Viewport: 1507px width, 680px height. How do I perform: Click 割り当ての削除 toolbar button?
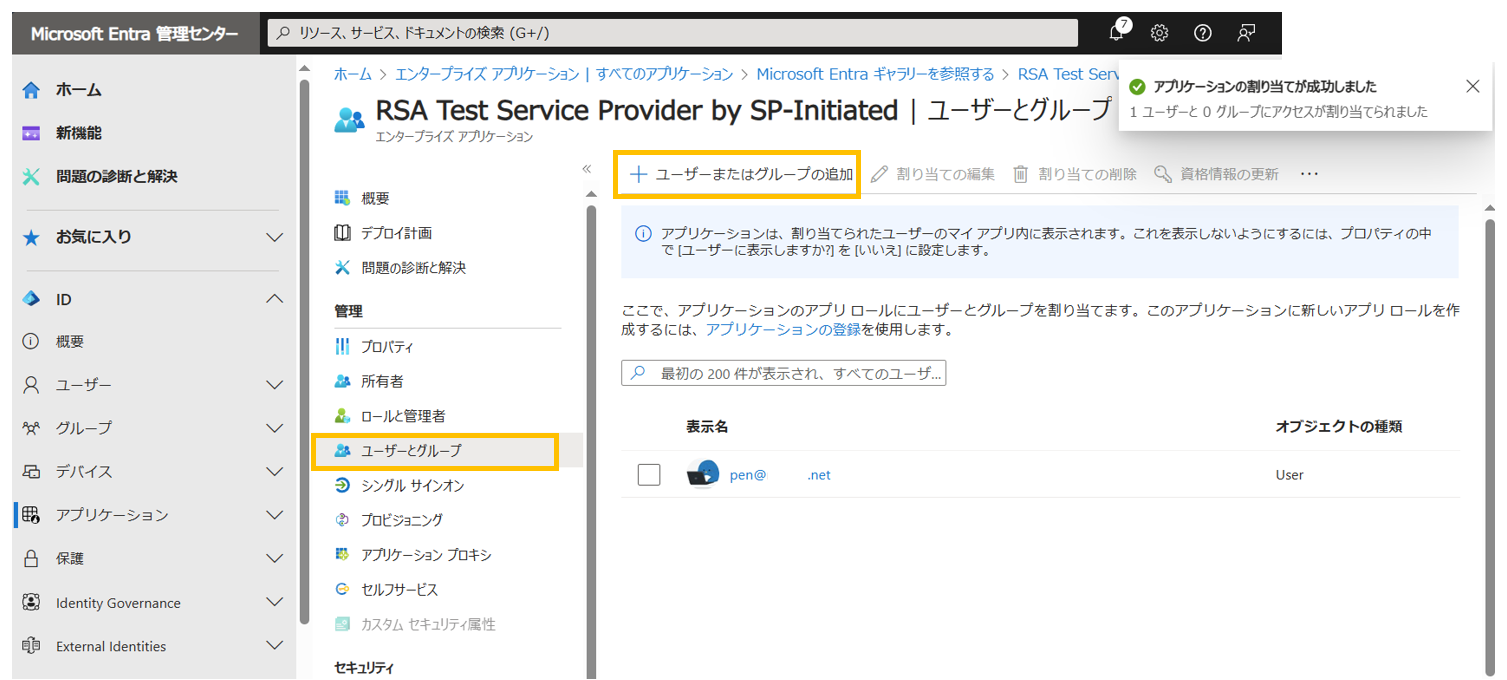click(x=1075, y=174)
